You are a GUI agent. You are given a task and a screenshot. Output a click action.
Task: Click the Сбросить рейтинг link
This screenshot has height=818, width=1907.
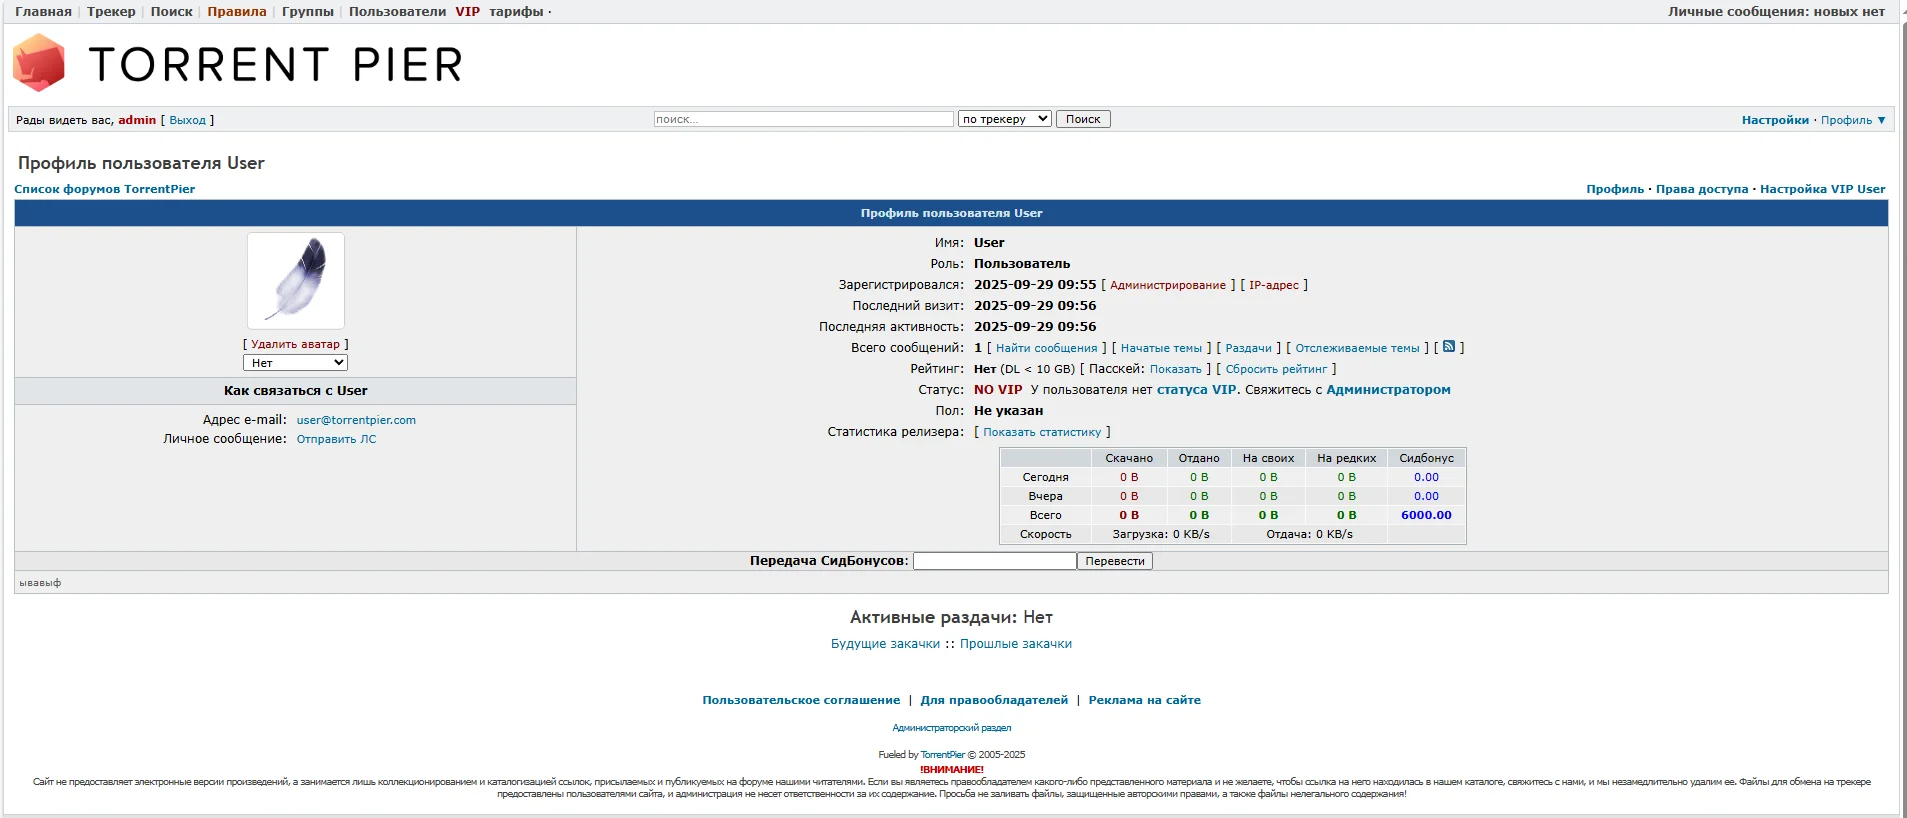click(1276, 369)
